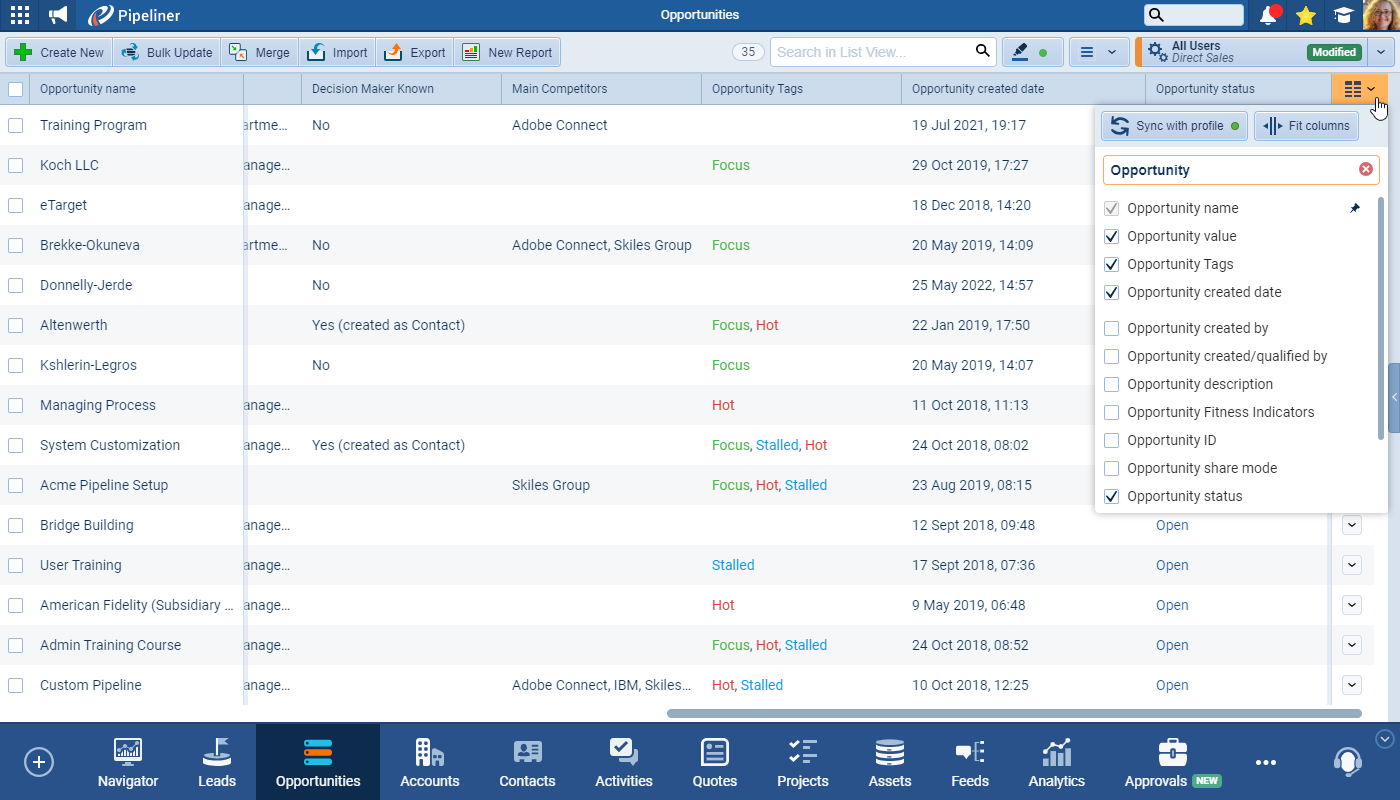Click the headset support icon

(x=1347, y=762)
